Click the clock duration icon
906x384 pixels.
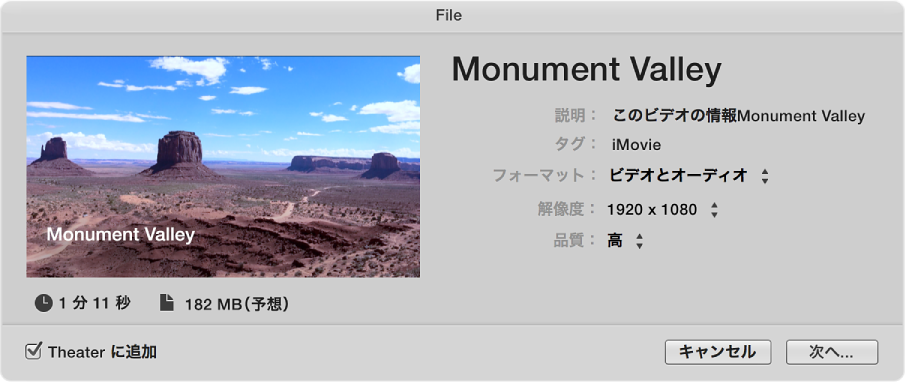(43, 303)
